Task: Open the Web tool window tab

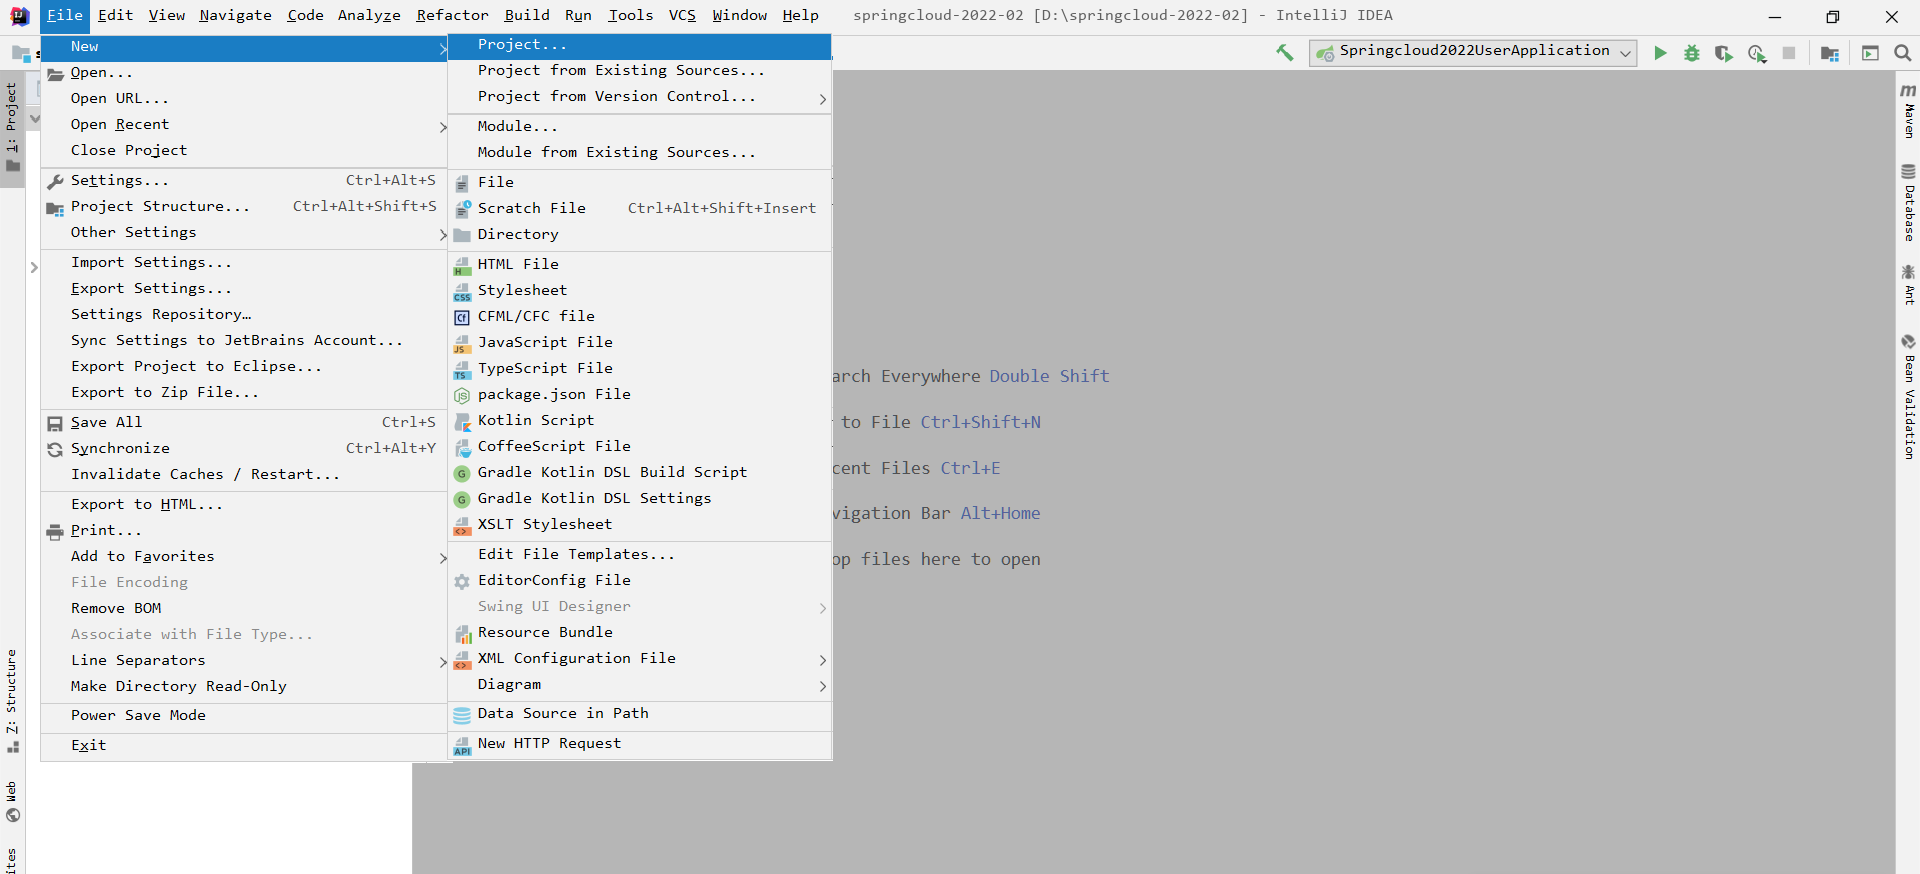Action: [x=12, y=801]
